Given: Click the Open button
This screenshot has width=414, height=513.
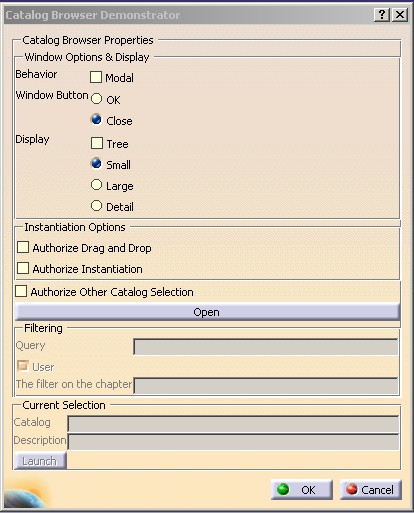Looking at the screenshot, I should click(207, 312).
